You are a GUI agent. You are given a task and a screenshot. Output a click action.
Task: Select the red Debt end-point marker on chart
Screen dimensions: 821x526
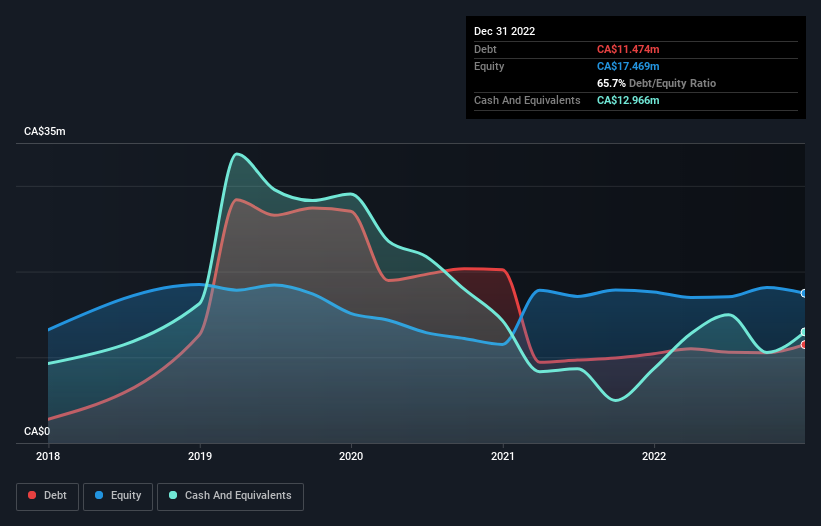click(804, 345)
